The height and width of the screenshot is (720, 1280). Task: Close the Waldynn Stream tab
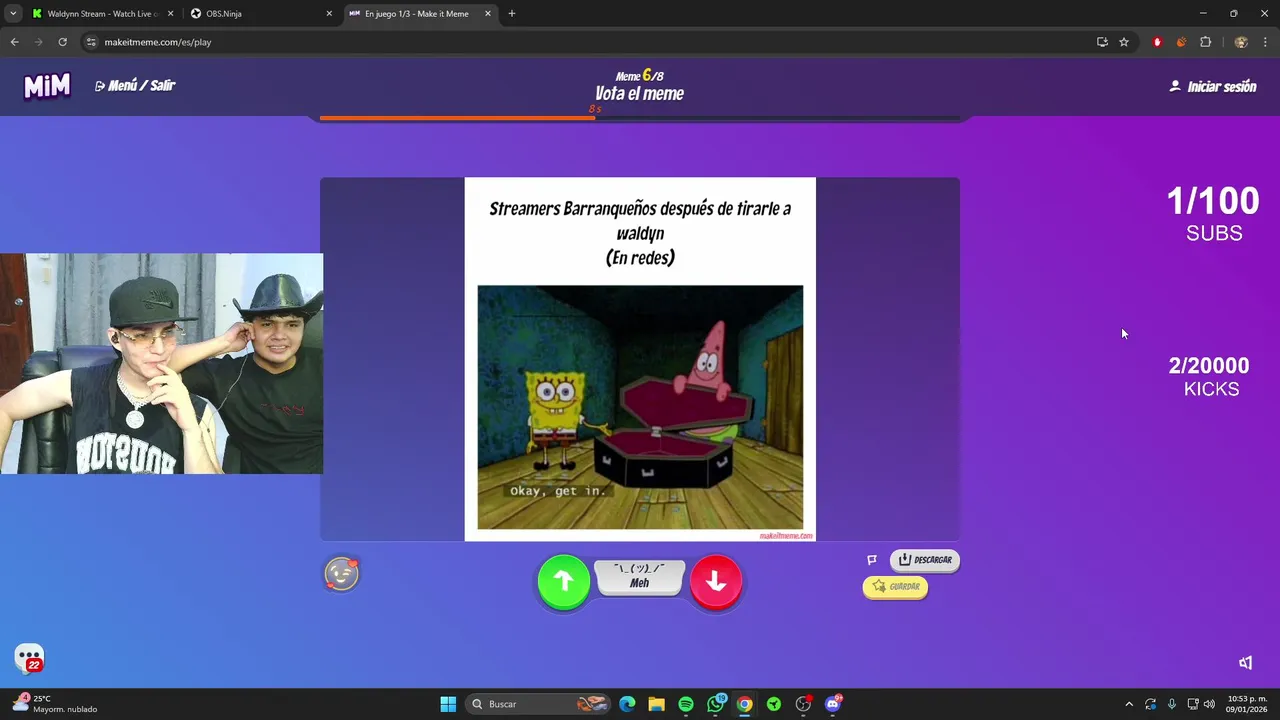(170, 14)
